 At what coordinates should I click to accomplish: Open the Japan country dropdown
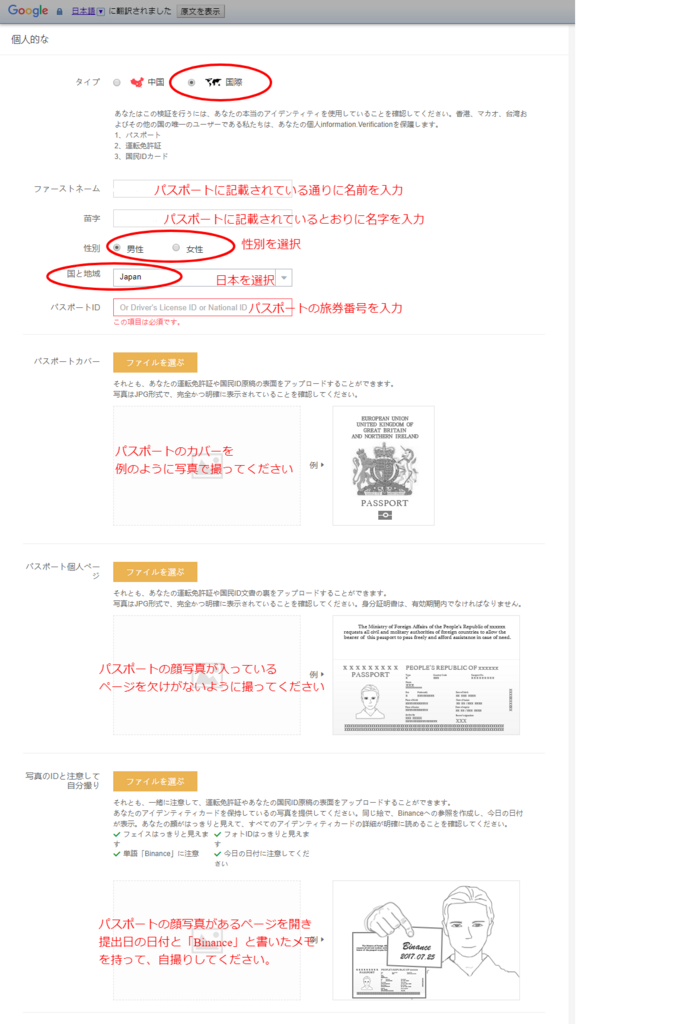pyautogui.click(x=284, y=278)
